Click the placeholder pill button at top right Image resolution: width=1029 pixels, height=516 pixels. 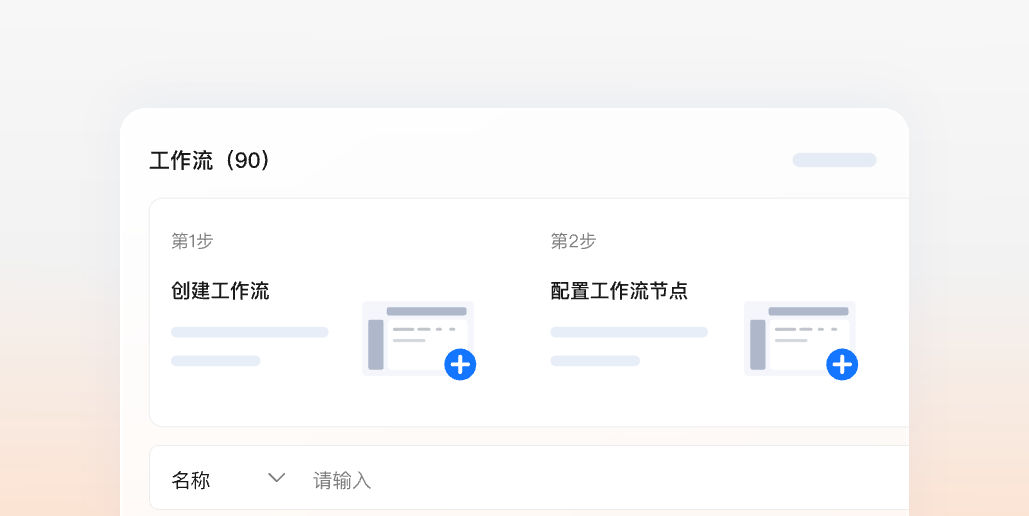[x=834, y=160]
